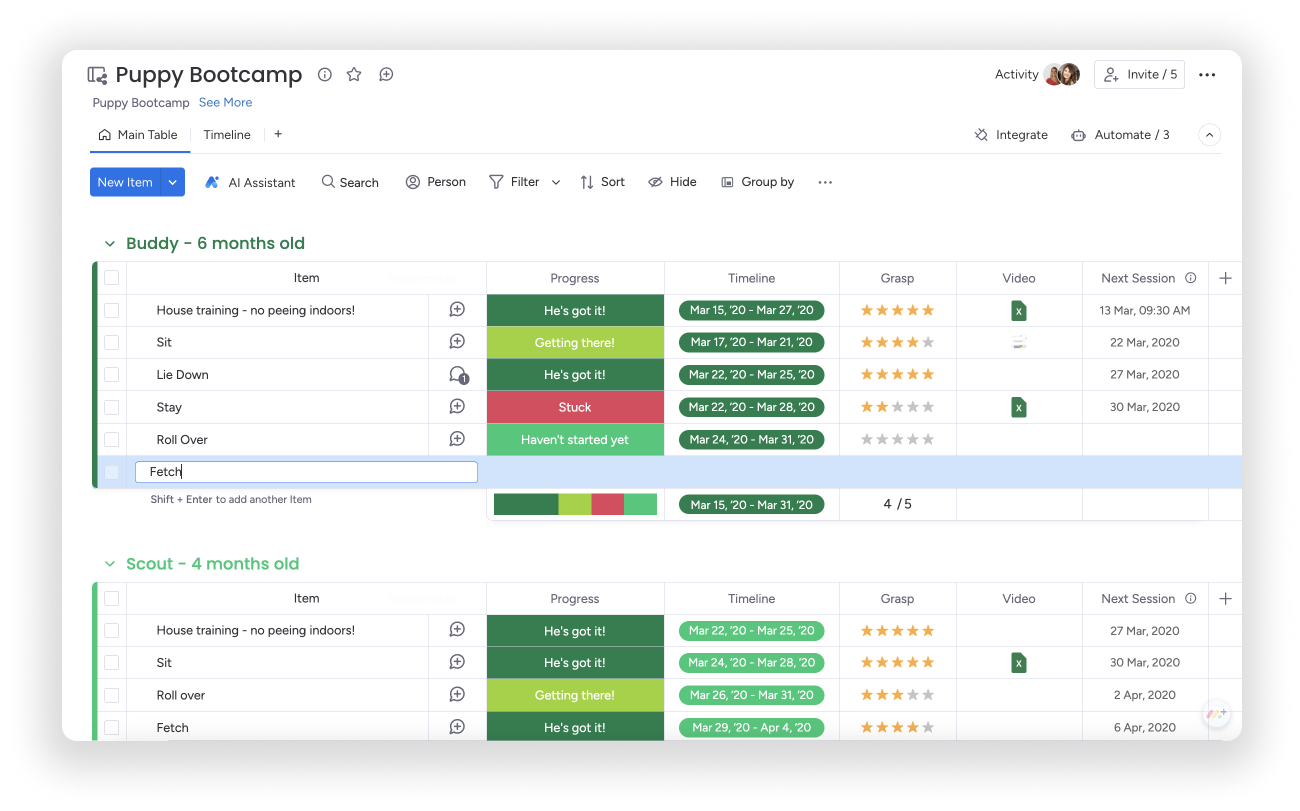
Task: Switch to Main Table tab
Action: pyautogui.click(x=138, y=135)
